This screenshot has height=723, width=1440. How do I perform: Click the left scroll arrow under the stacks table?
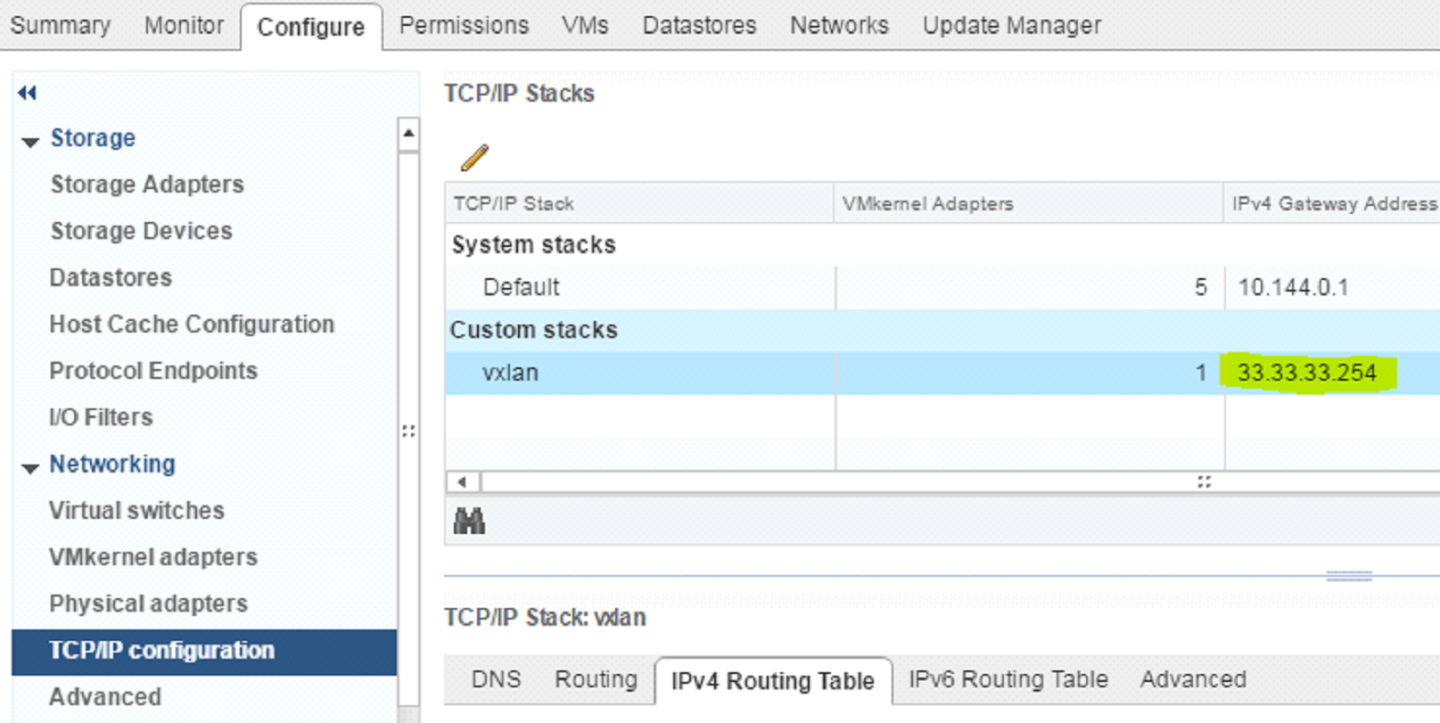(462, 481)
